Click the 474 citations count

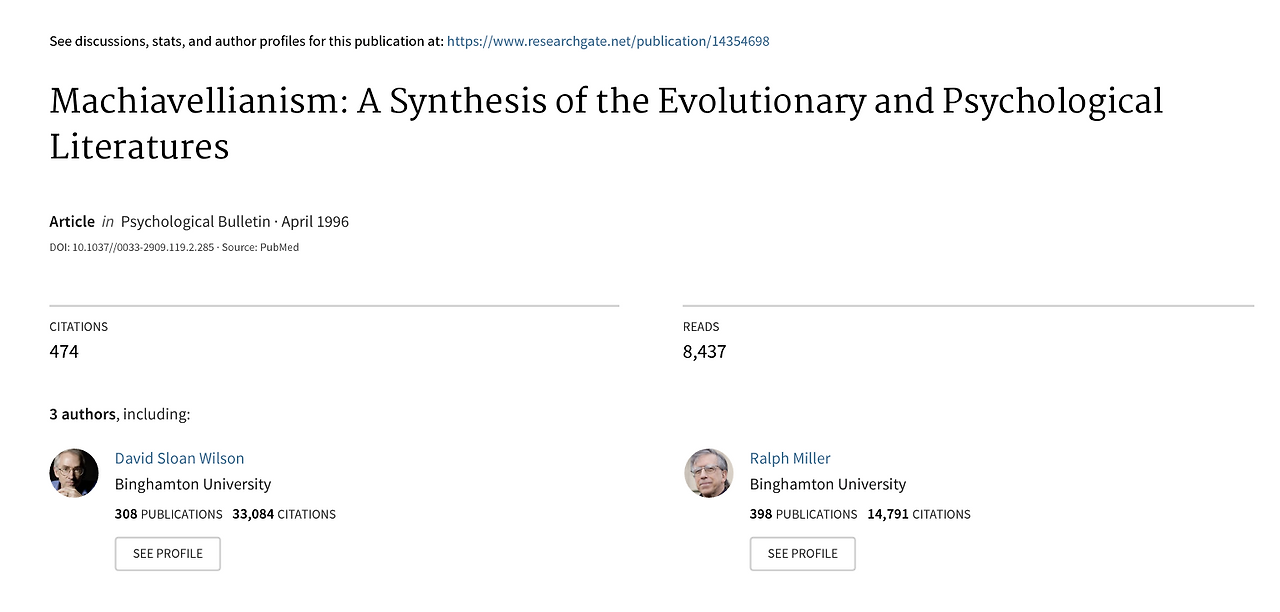point(64,352)
